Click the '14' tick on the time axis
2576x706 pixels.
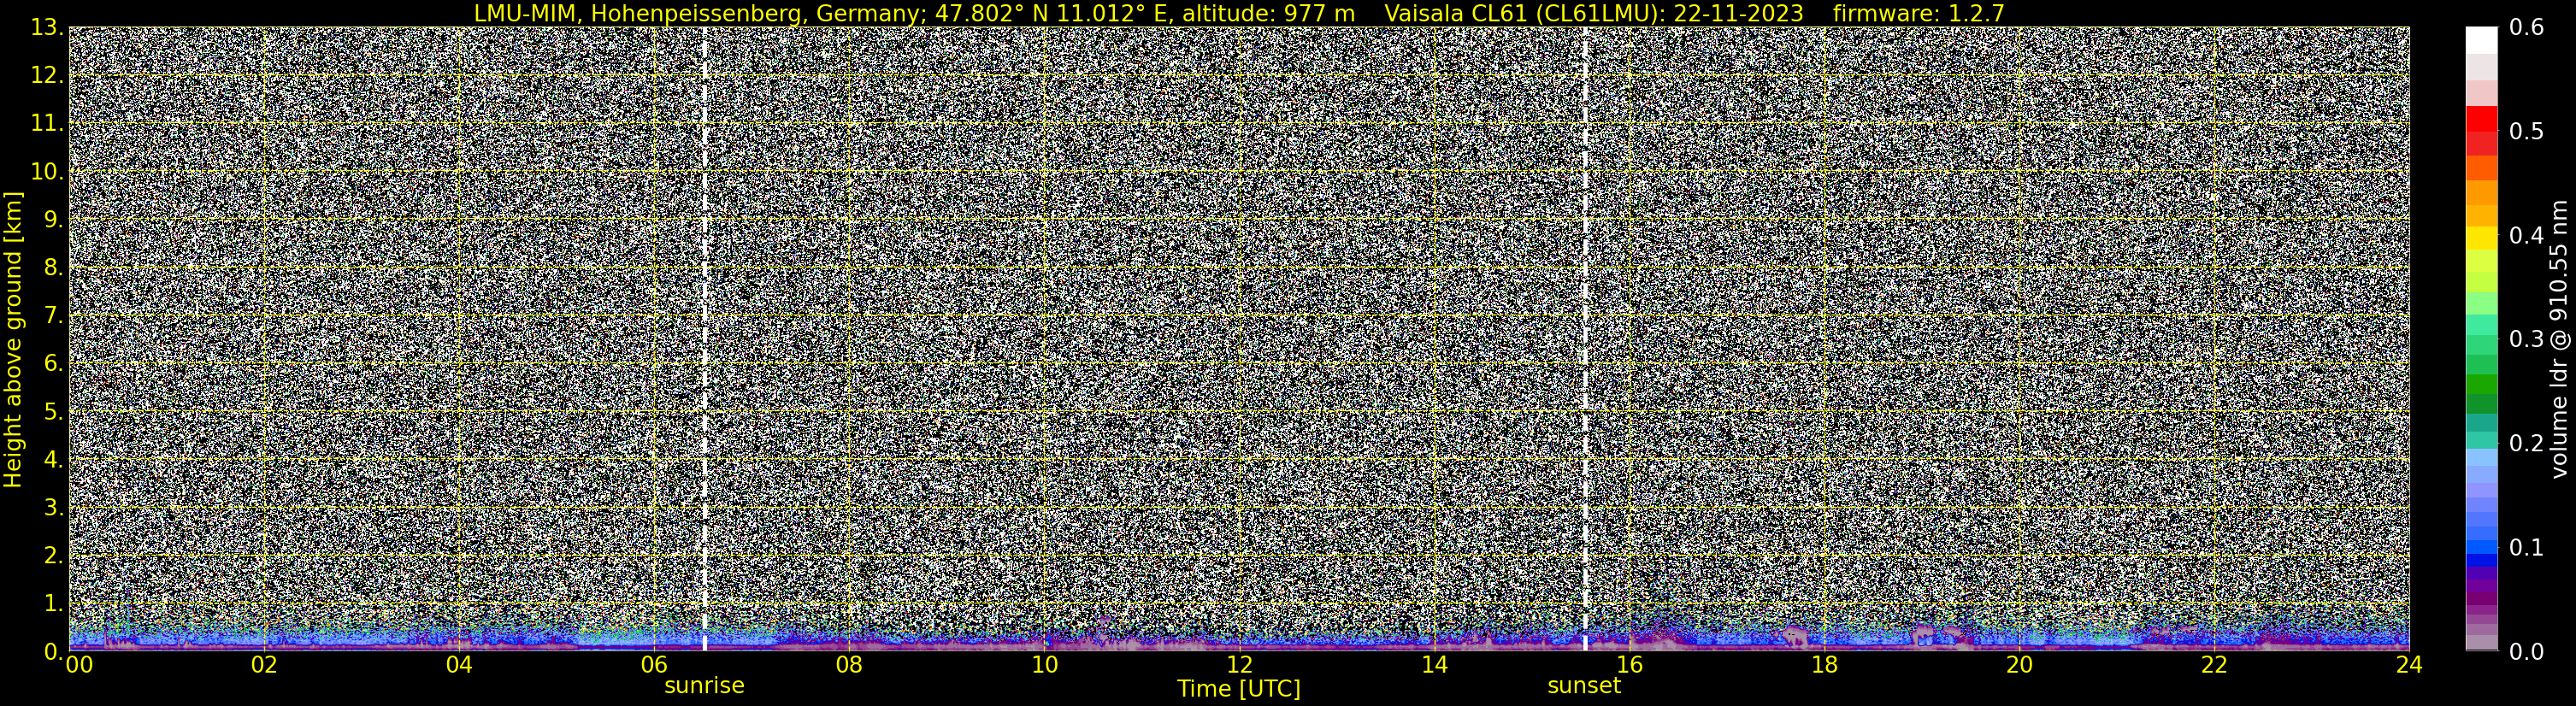pos(1434,665)
